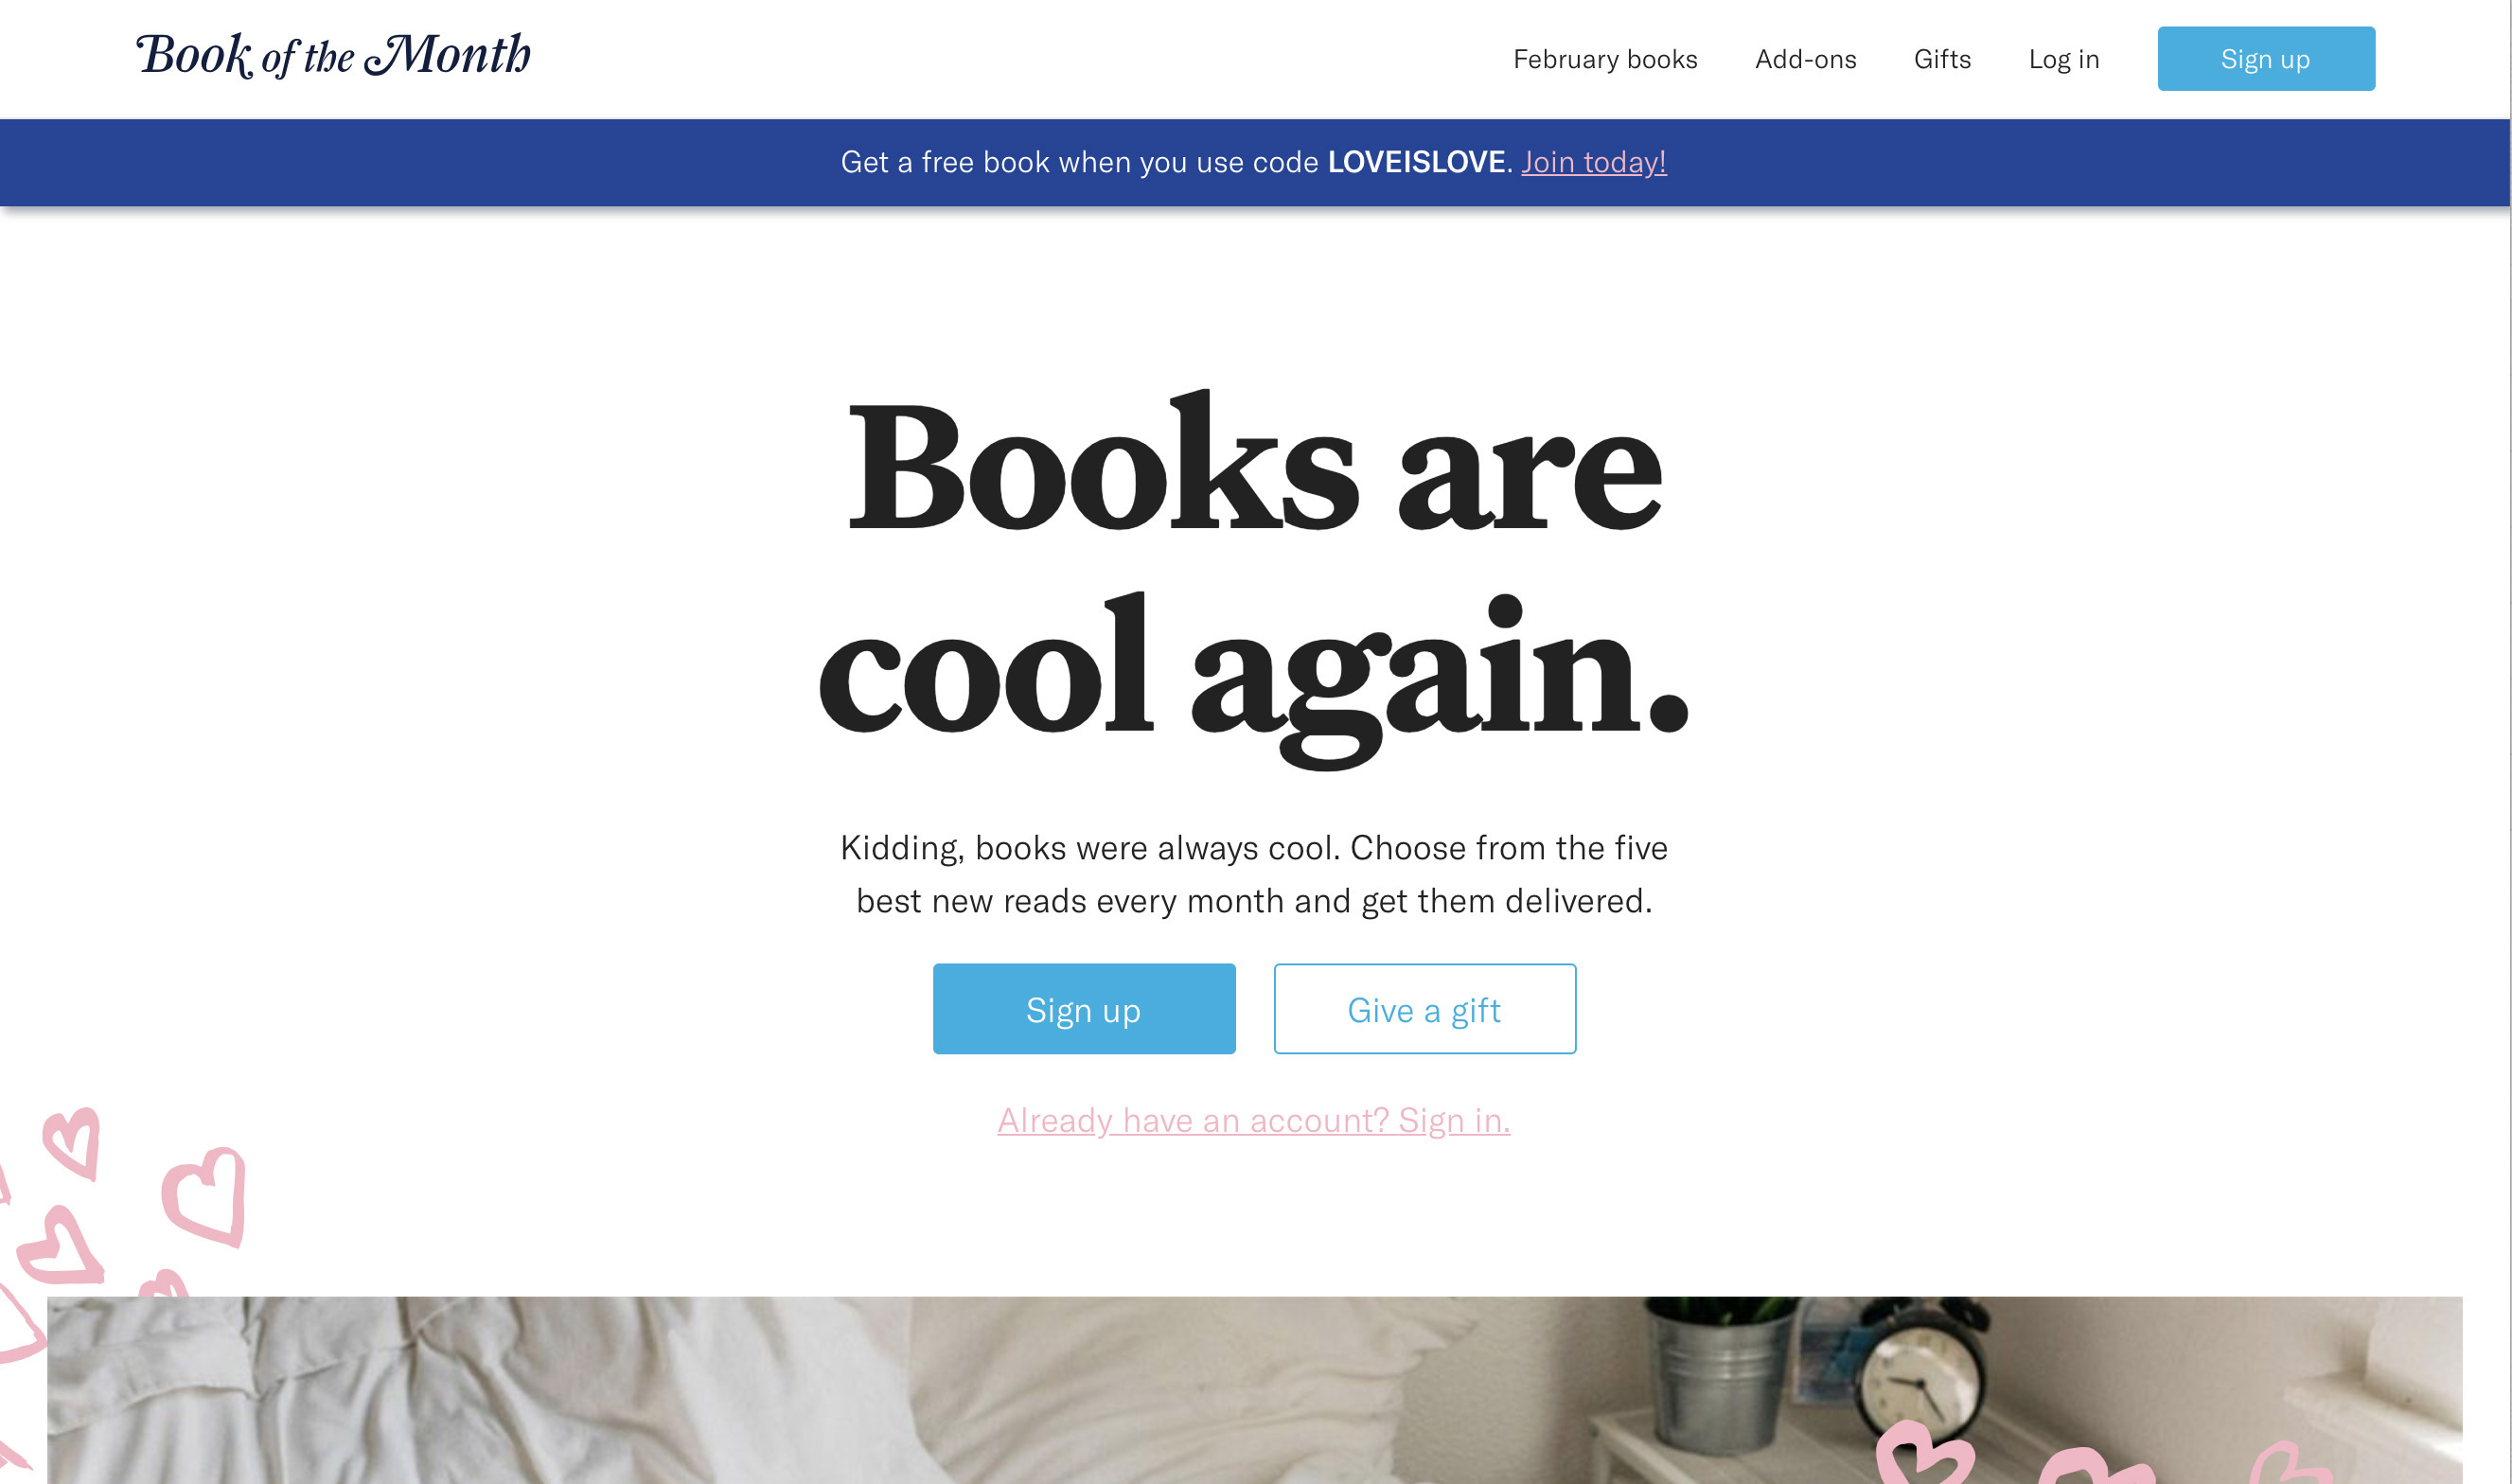
Task: Go to the Gifts page
Action: pyautogui.click(x=1942, y=59)
